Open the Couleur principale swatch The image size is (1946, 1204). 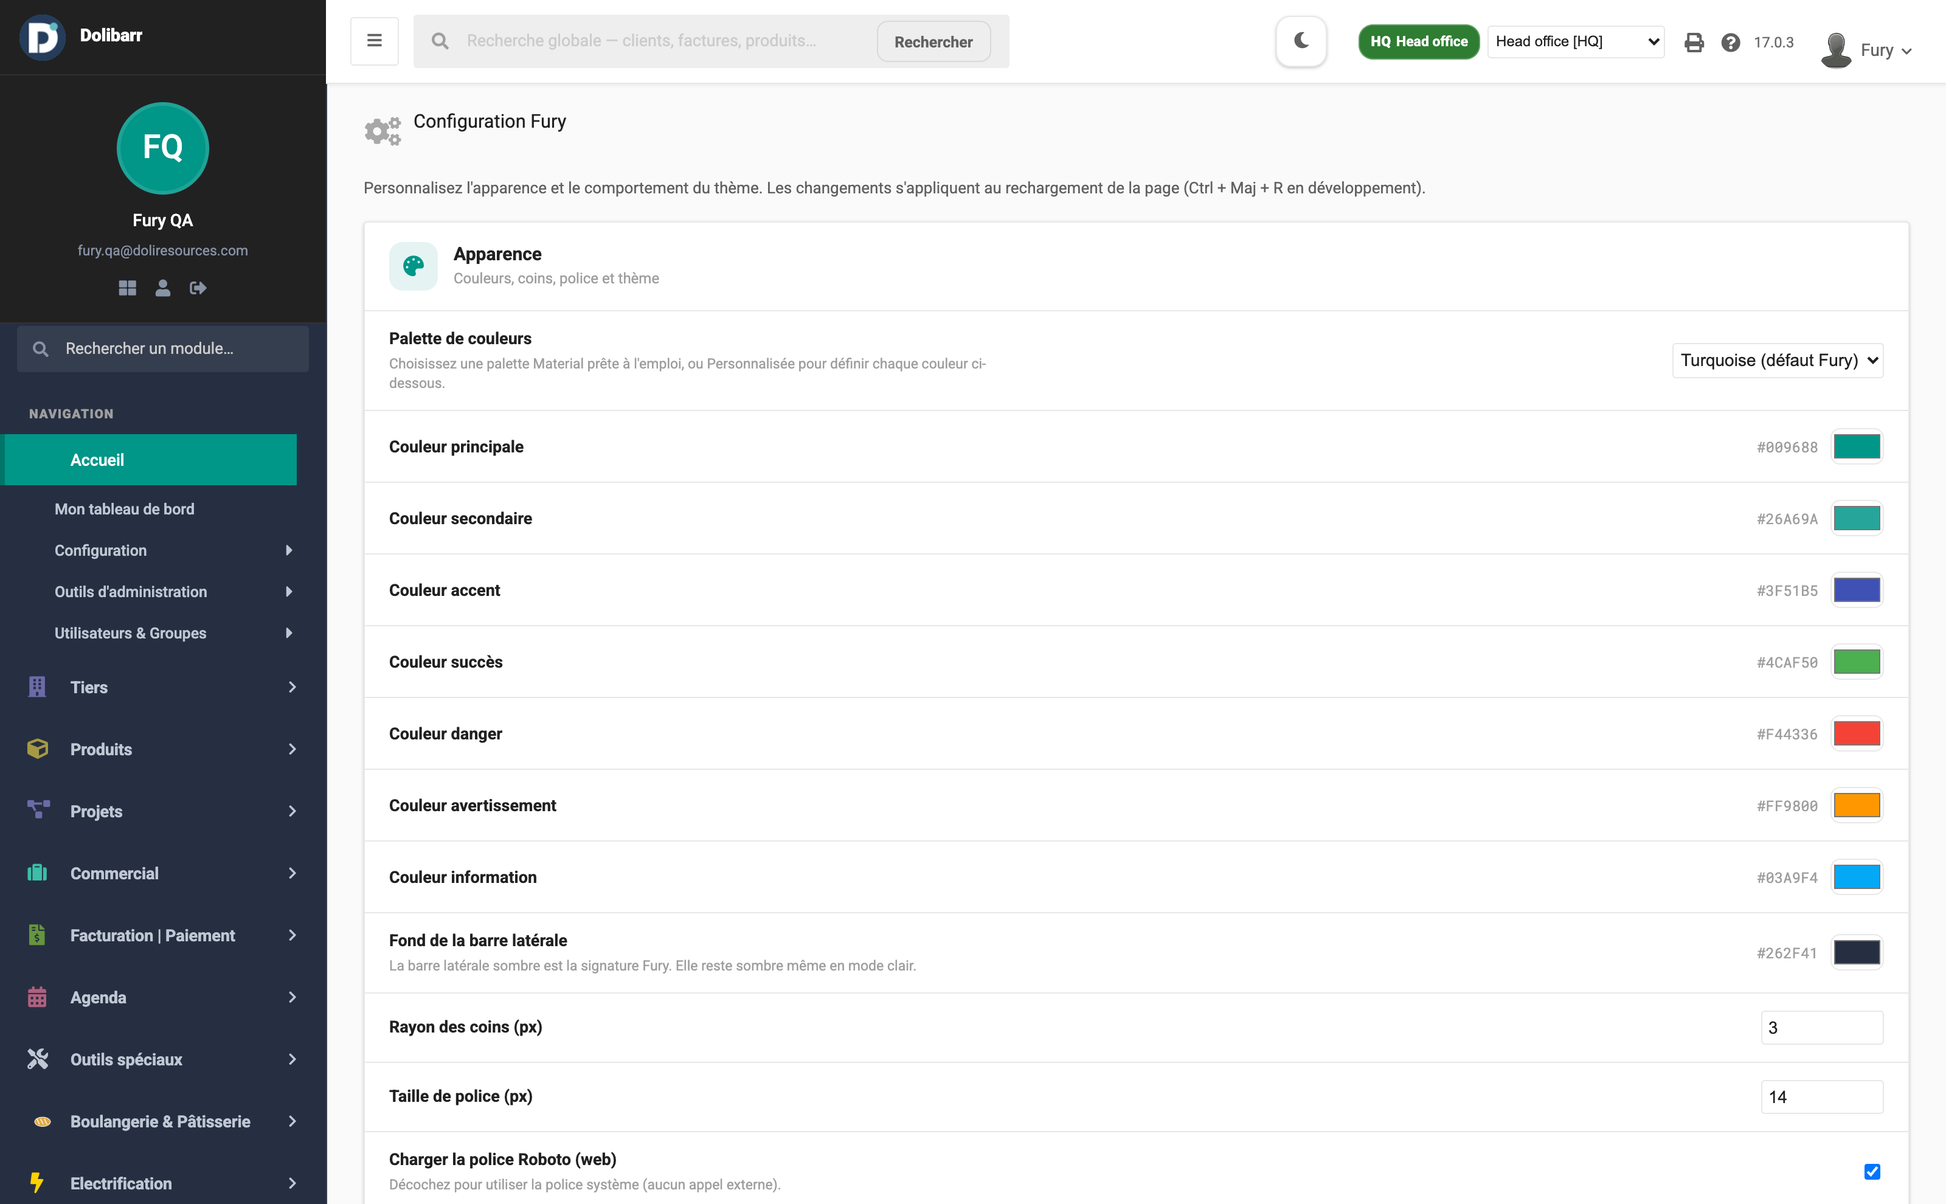[1857, 447]
